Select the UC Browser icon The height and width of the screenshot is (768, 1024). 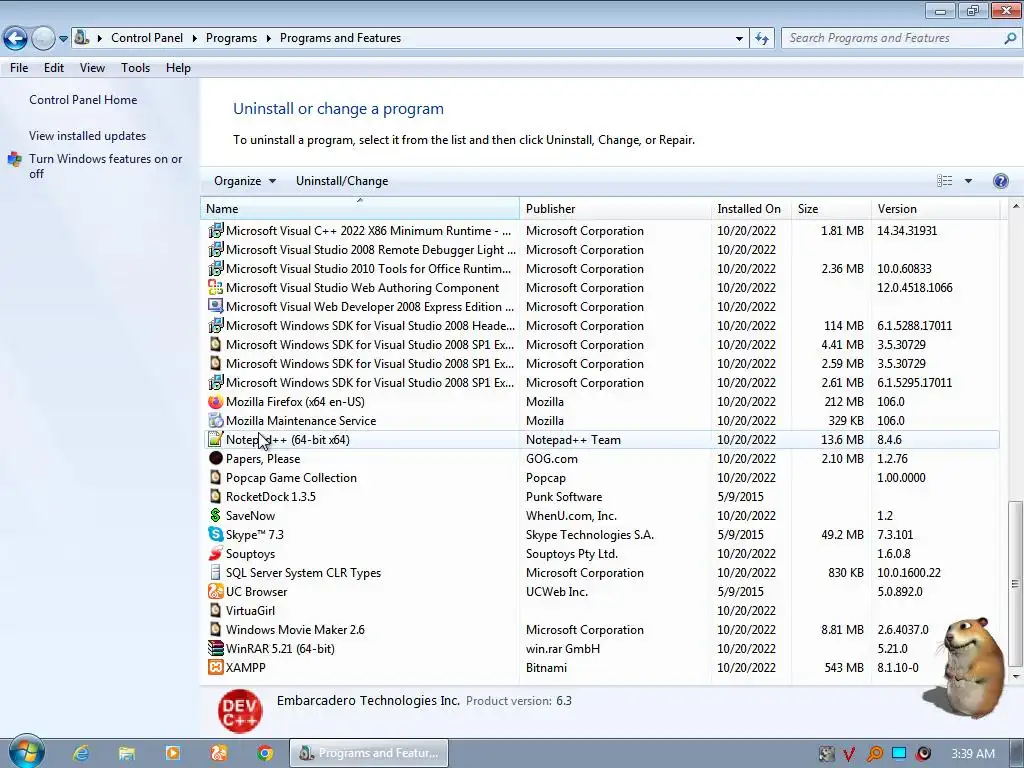point(215,591)
